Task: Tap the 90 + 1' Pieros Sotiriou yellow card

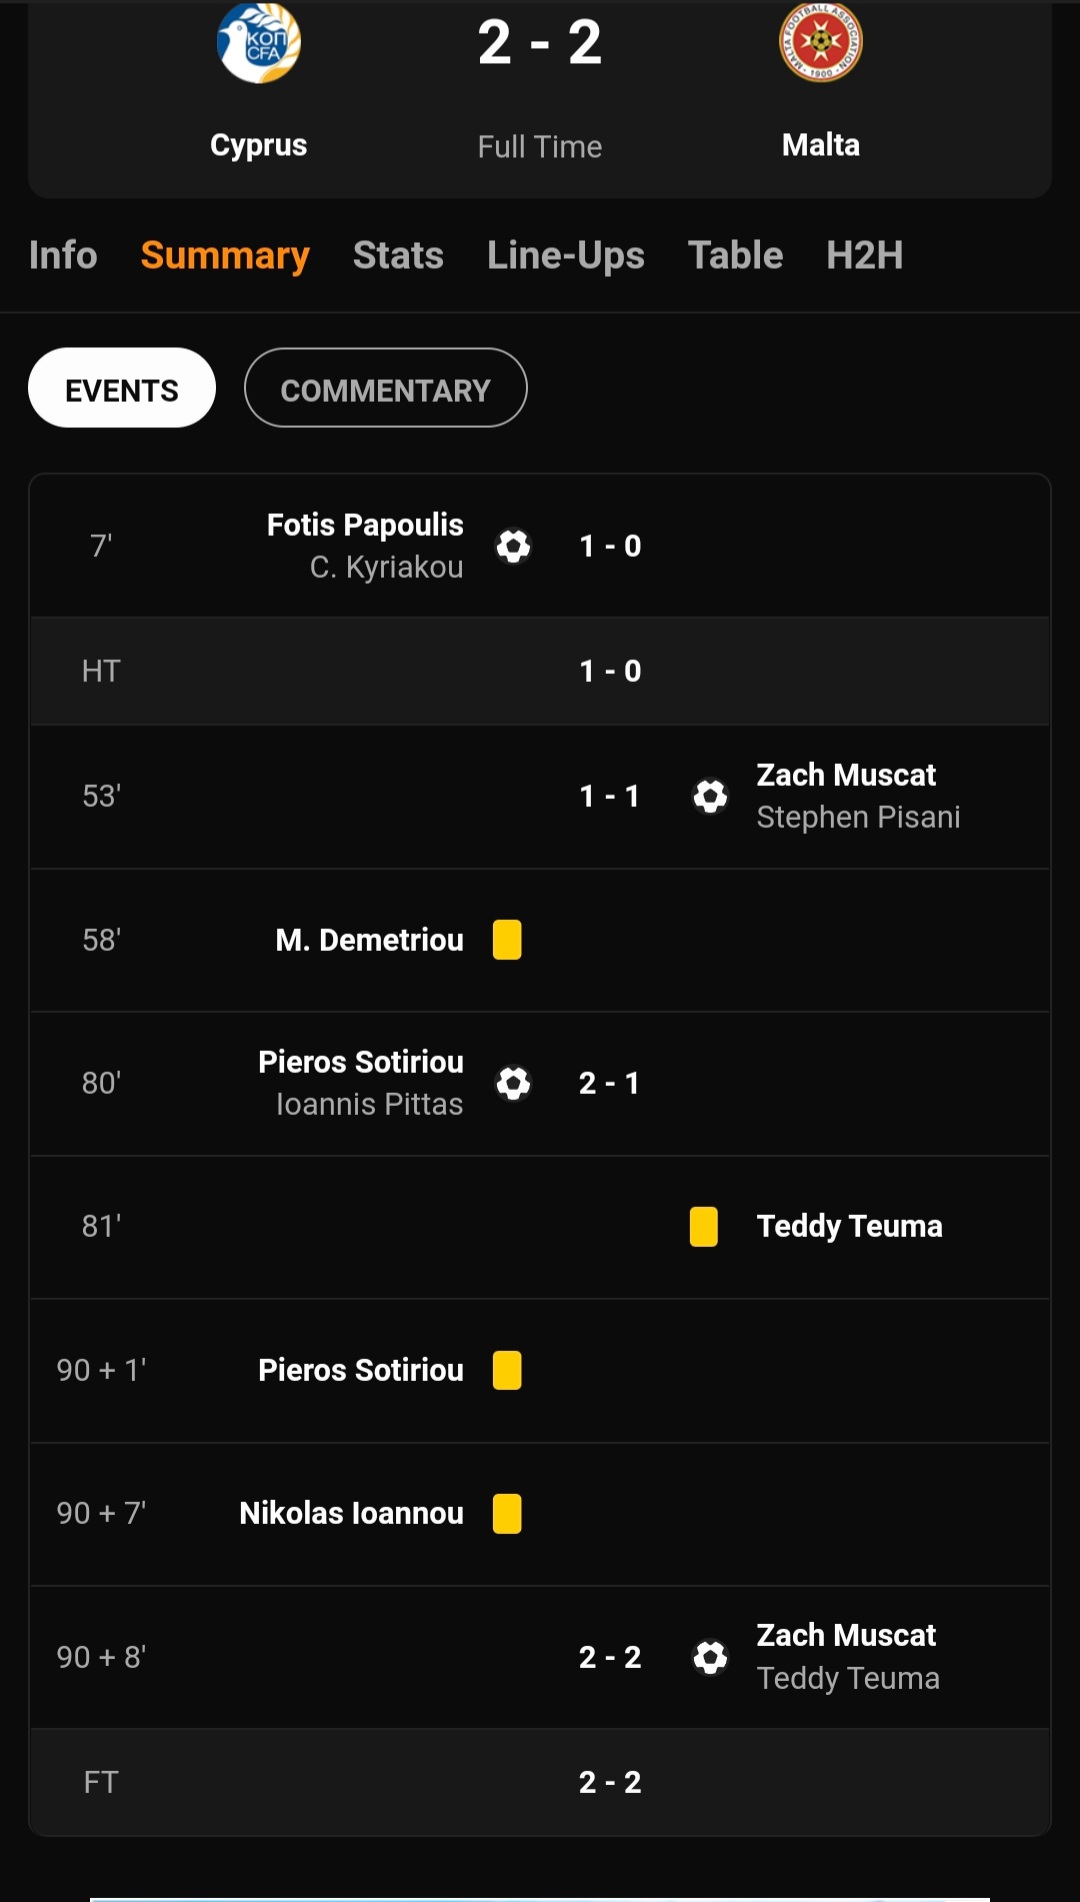Action: pyautogui.click(x=507, y=1370)
